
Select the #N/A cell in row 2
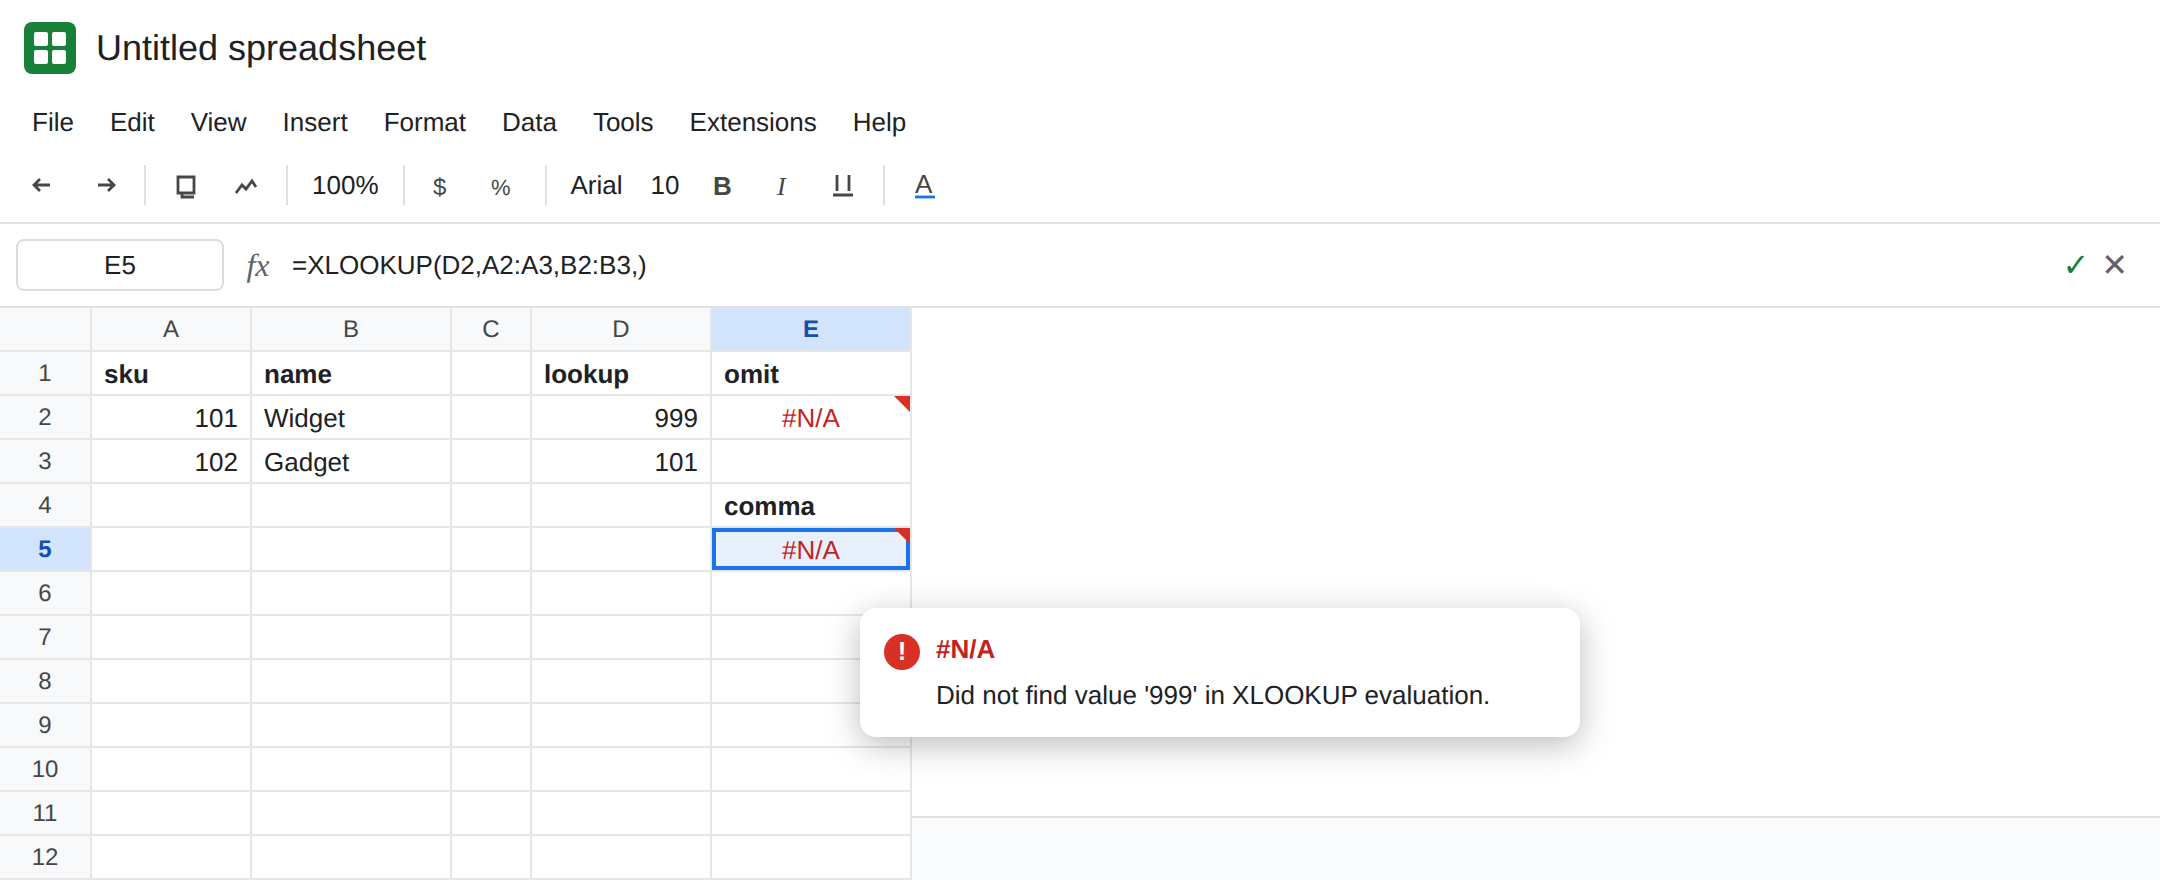coord(811,417)
